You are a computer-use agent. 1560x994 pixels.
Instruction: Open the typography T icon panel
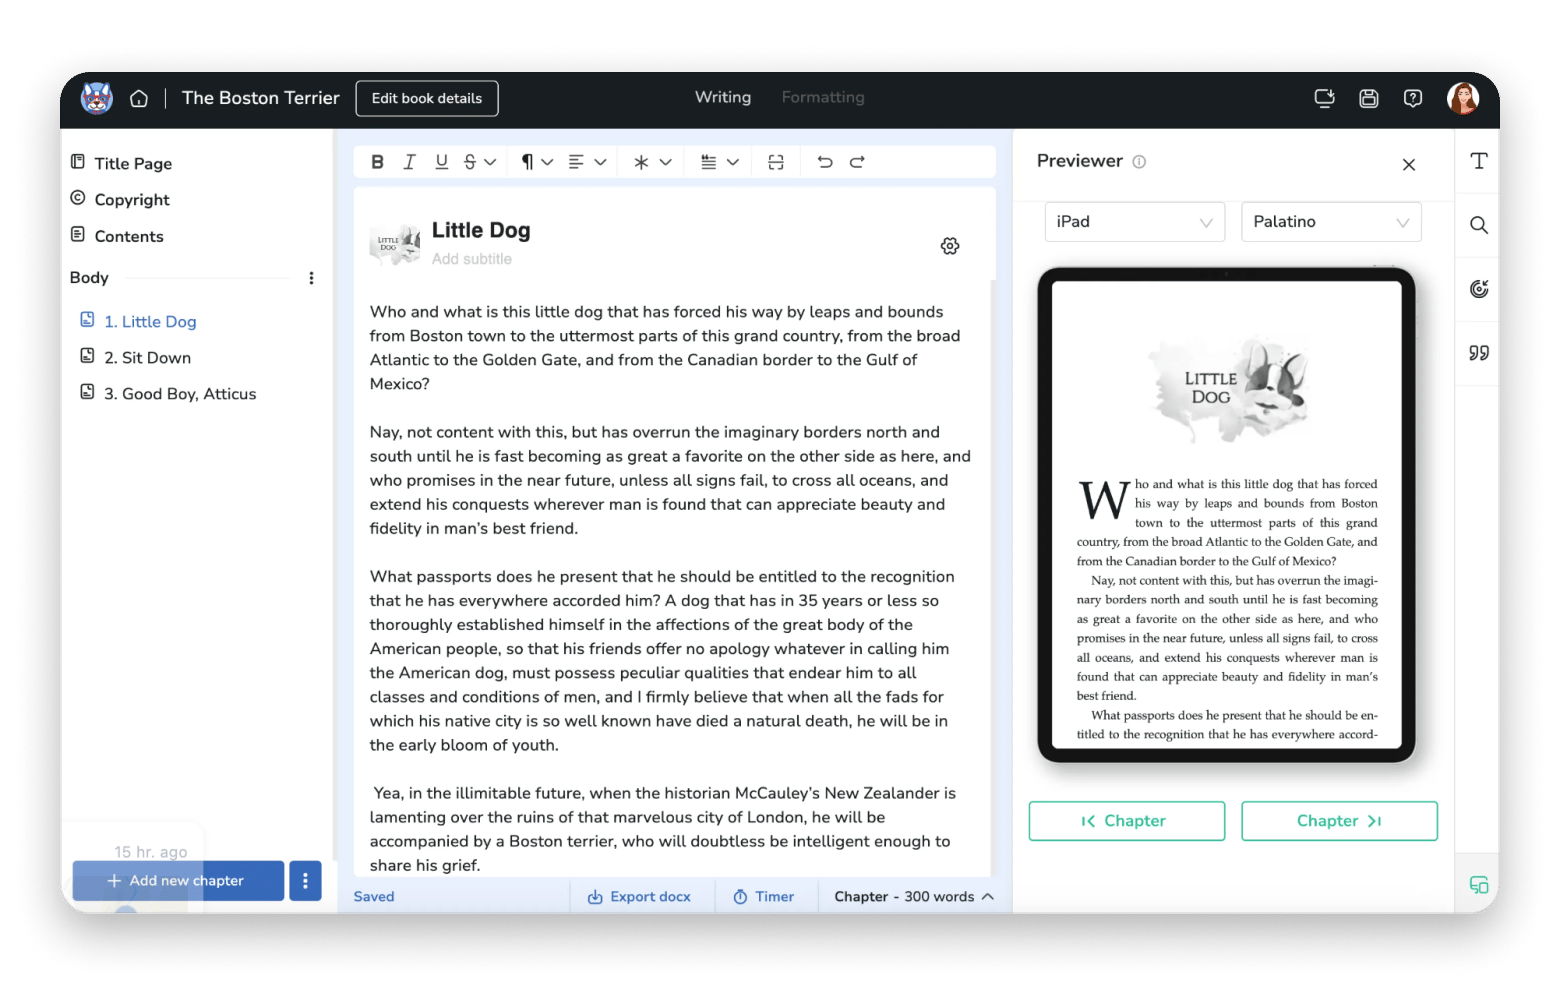[1479, 161]
